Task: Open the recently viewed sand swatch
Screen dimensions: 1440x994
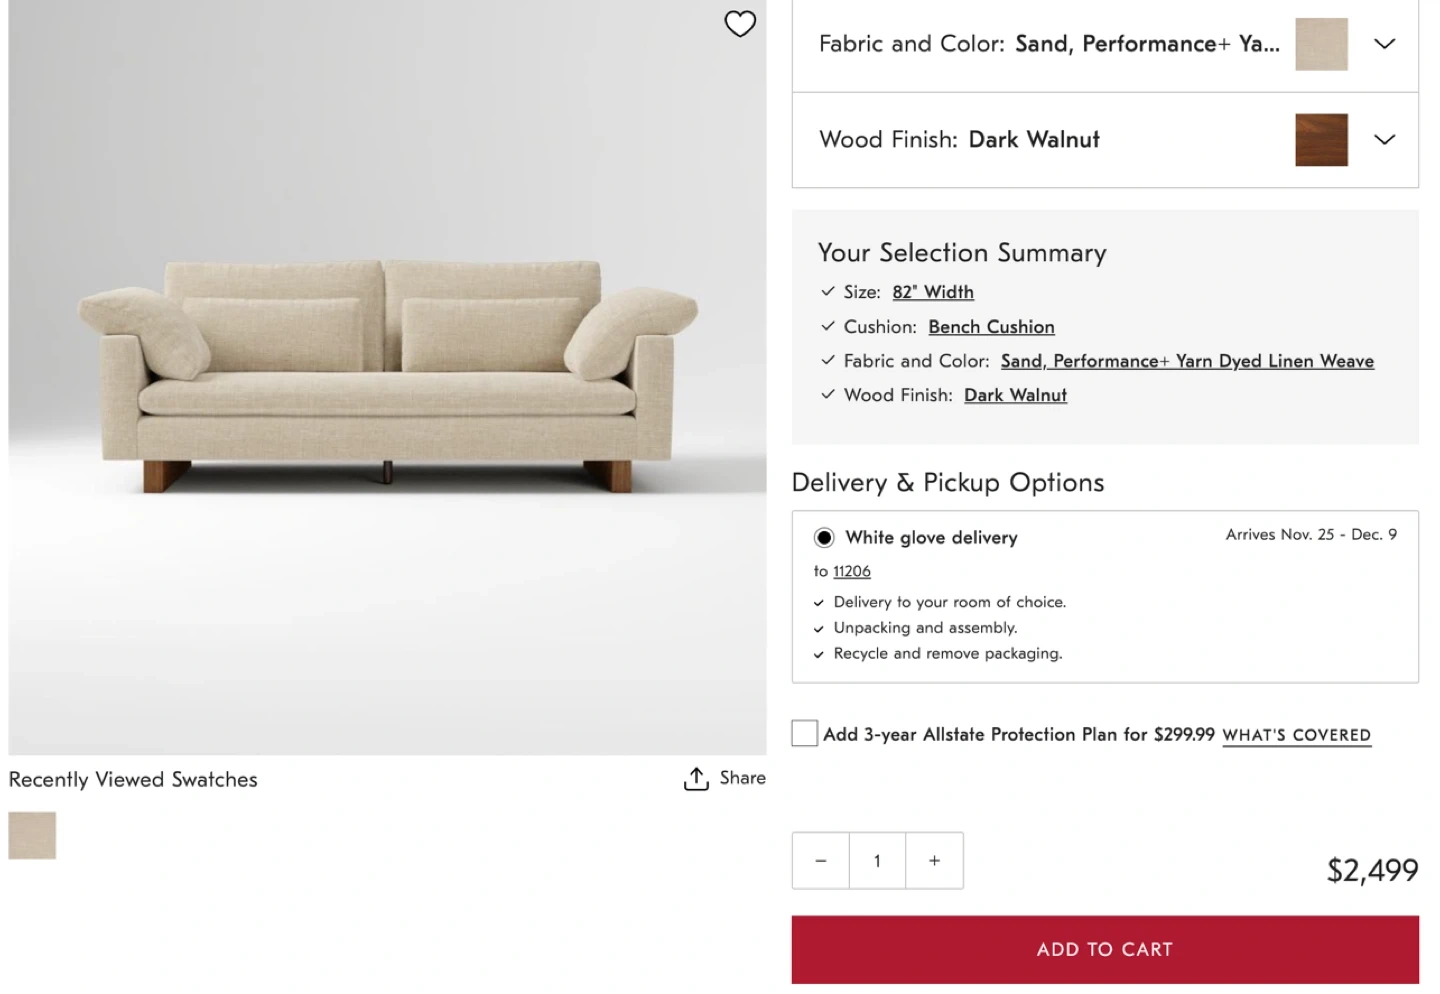Action: click(x=32, y=835)
